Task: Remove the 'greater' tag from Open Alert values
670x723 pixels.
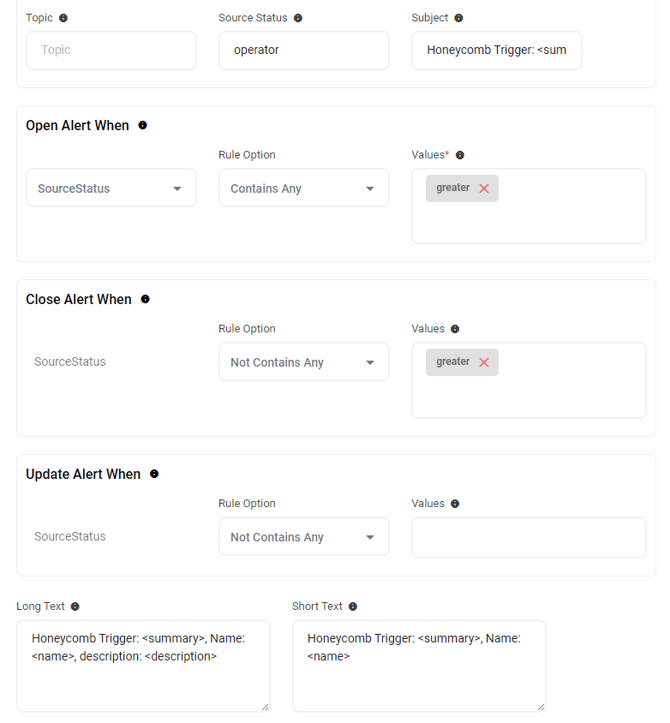Action: coord(484,188)
